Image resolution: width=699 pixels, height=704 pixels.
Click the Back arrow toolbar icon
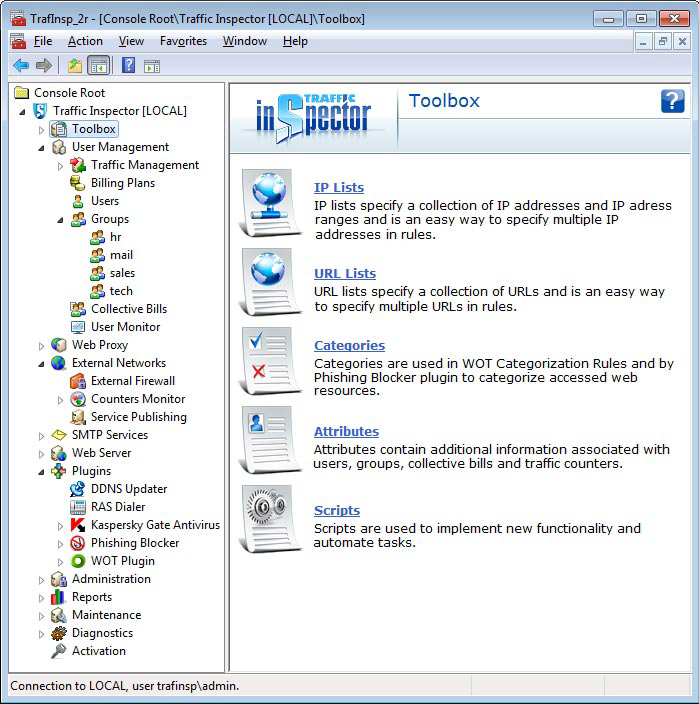click(x=21, y=66)
